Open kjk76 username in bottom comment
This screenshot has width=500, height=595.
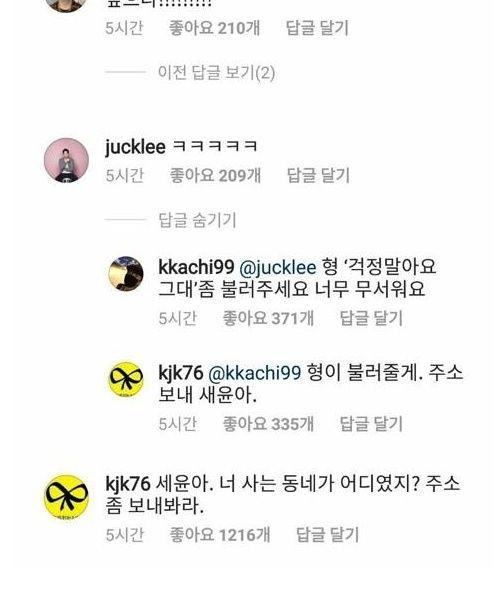click(128, 484)
